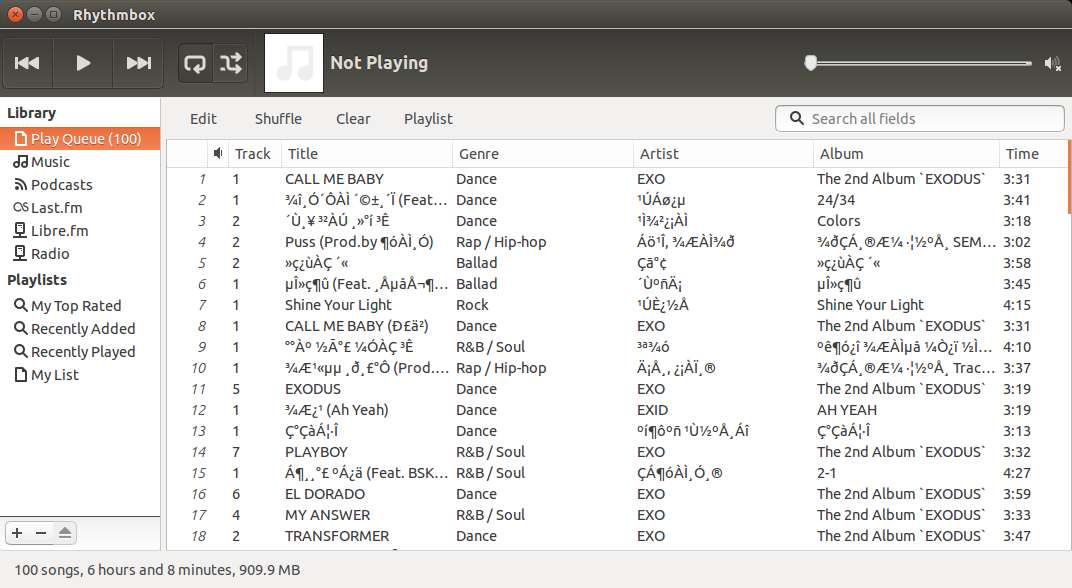Sort by the Artist column header
The height and width of the screenshot is (588, 1072).
click(723, 154)
